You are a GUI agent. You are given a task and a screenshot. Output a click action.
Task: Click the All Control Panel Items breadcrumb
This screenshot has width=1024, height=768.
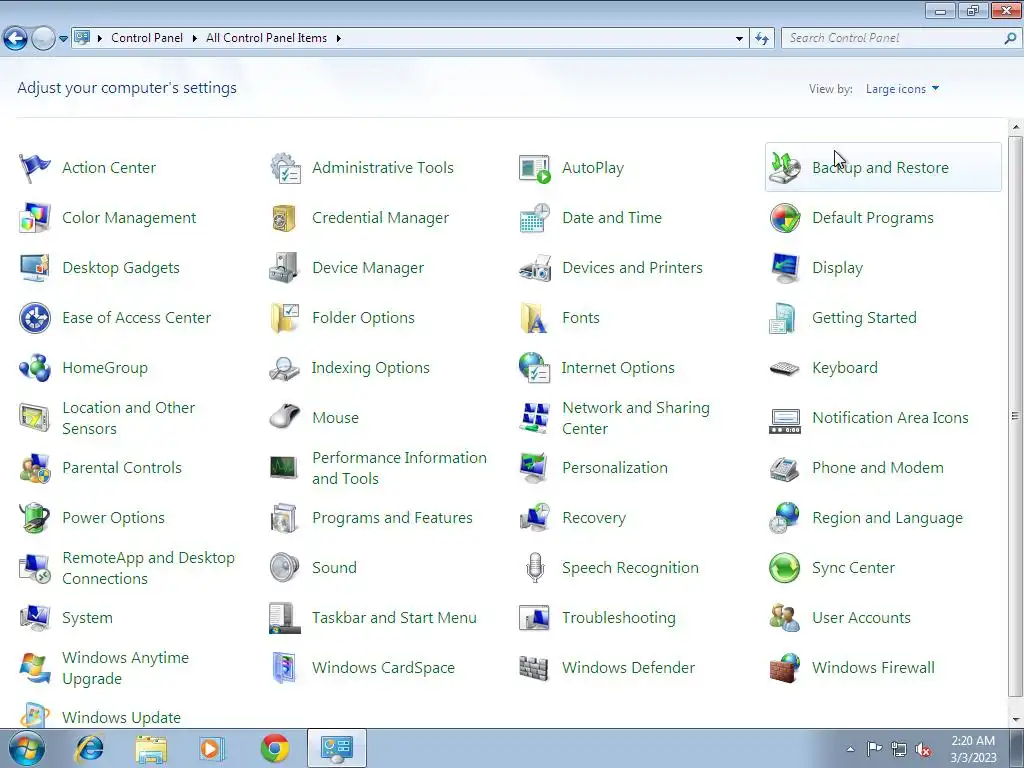[x=266, y=38]
